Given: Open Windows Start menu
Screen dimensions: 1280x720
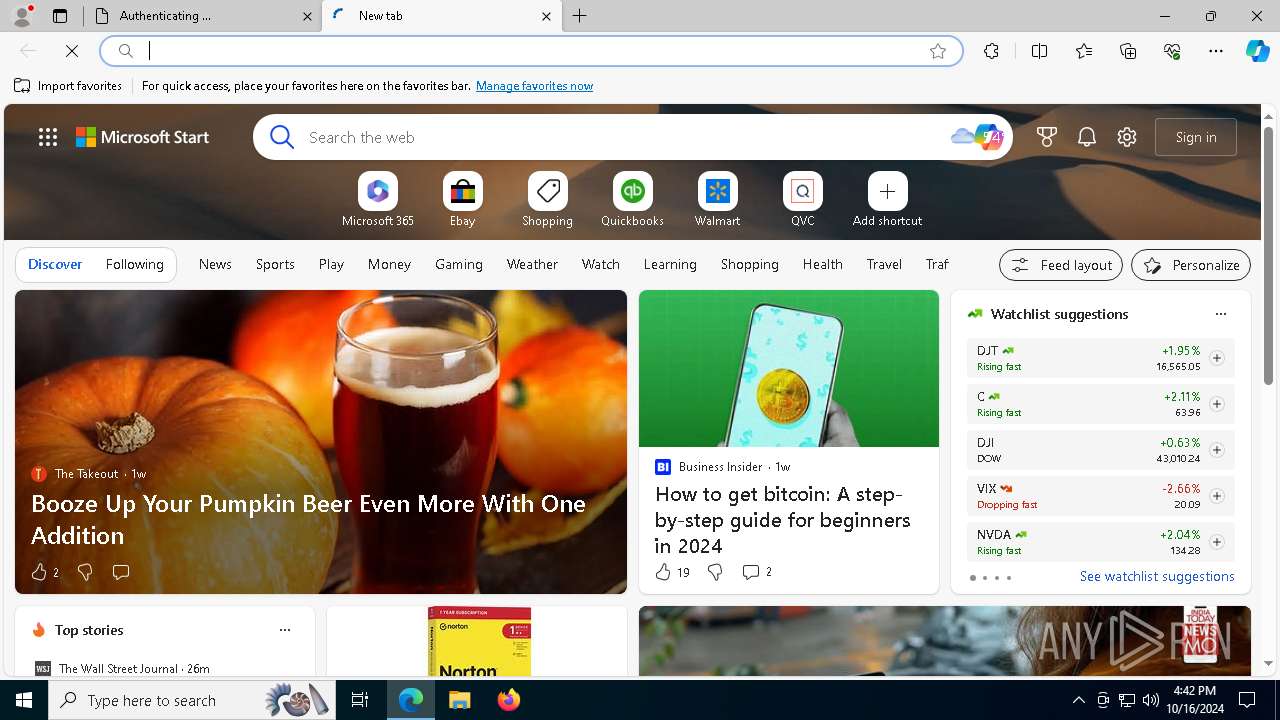Looking at the screenshot, I should [x=24, y=700].
